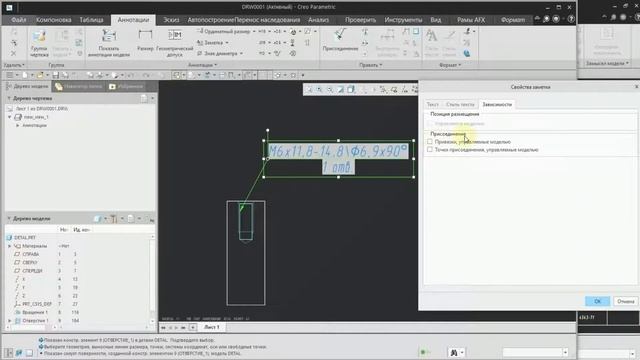Toggle Привязки, управляемые моделью checkbox
640x360 pixels.
click(430, 142)
